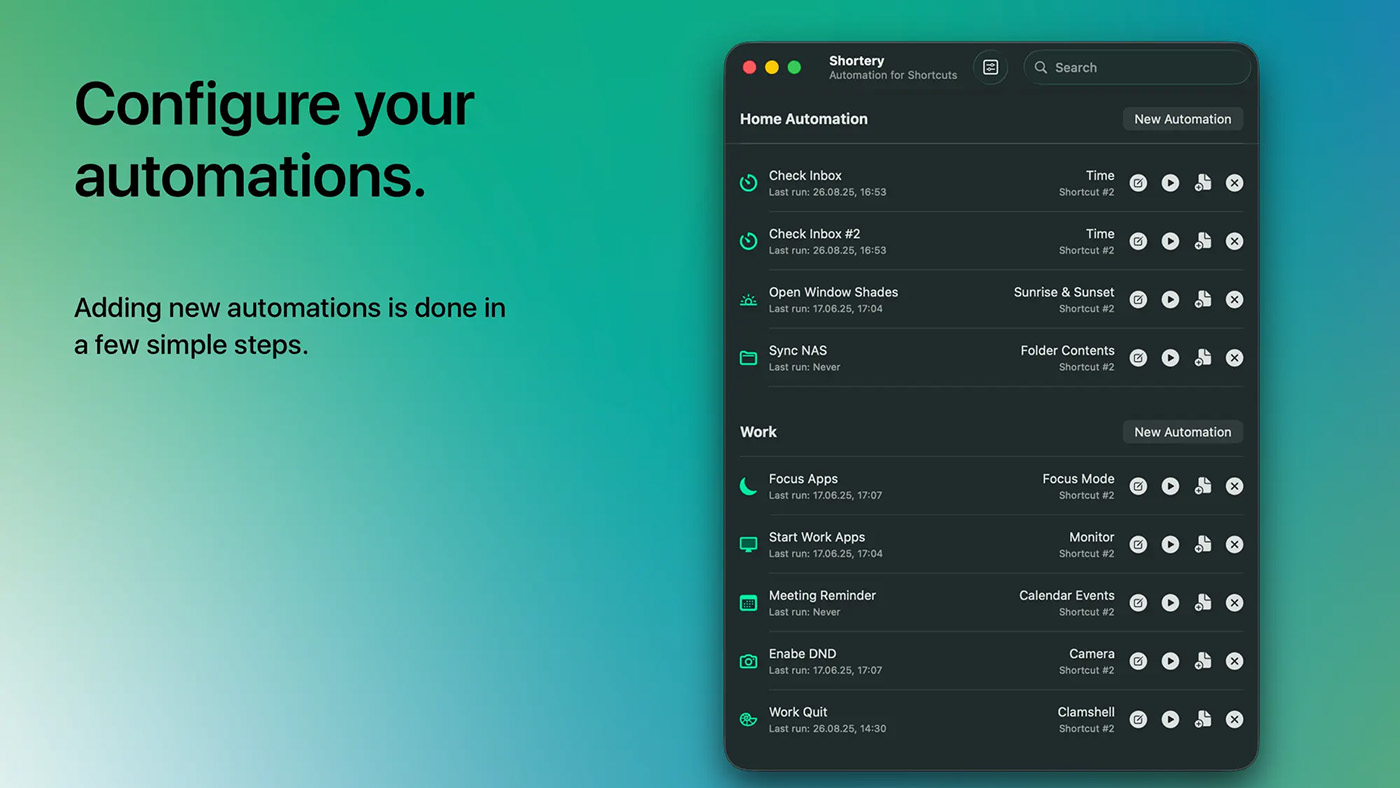Click the timer icon for Check Inbox

748,183
